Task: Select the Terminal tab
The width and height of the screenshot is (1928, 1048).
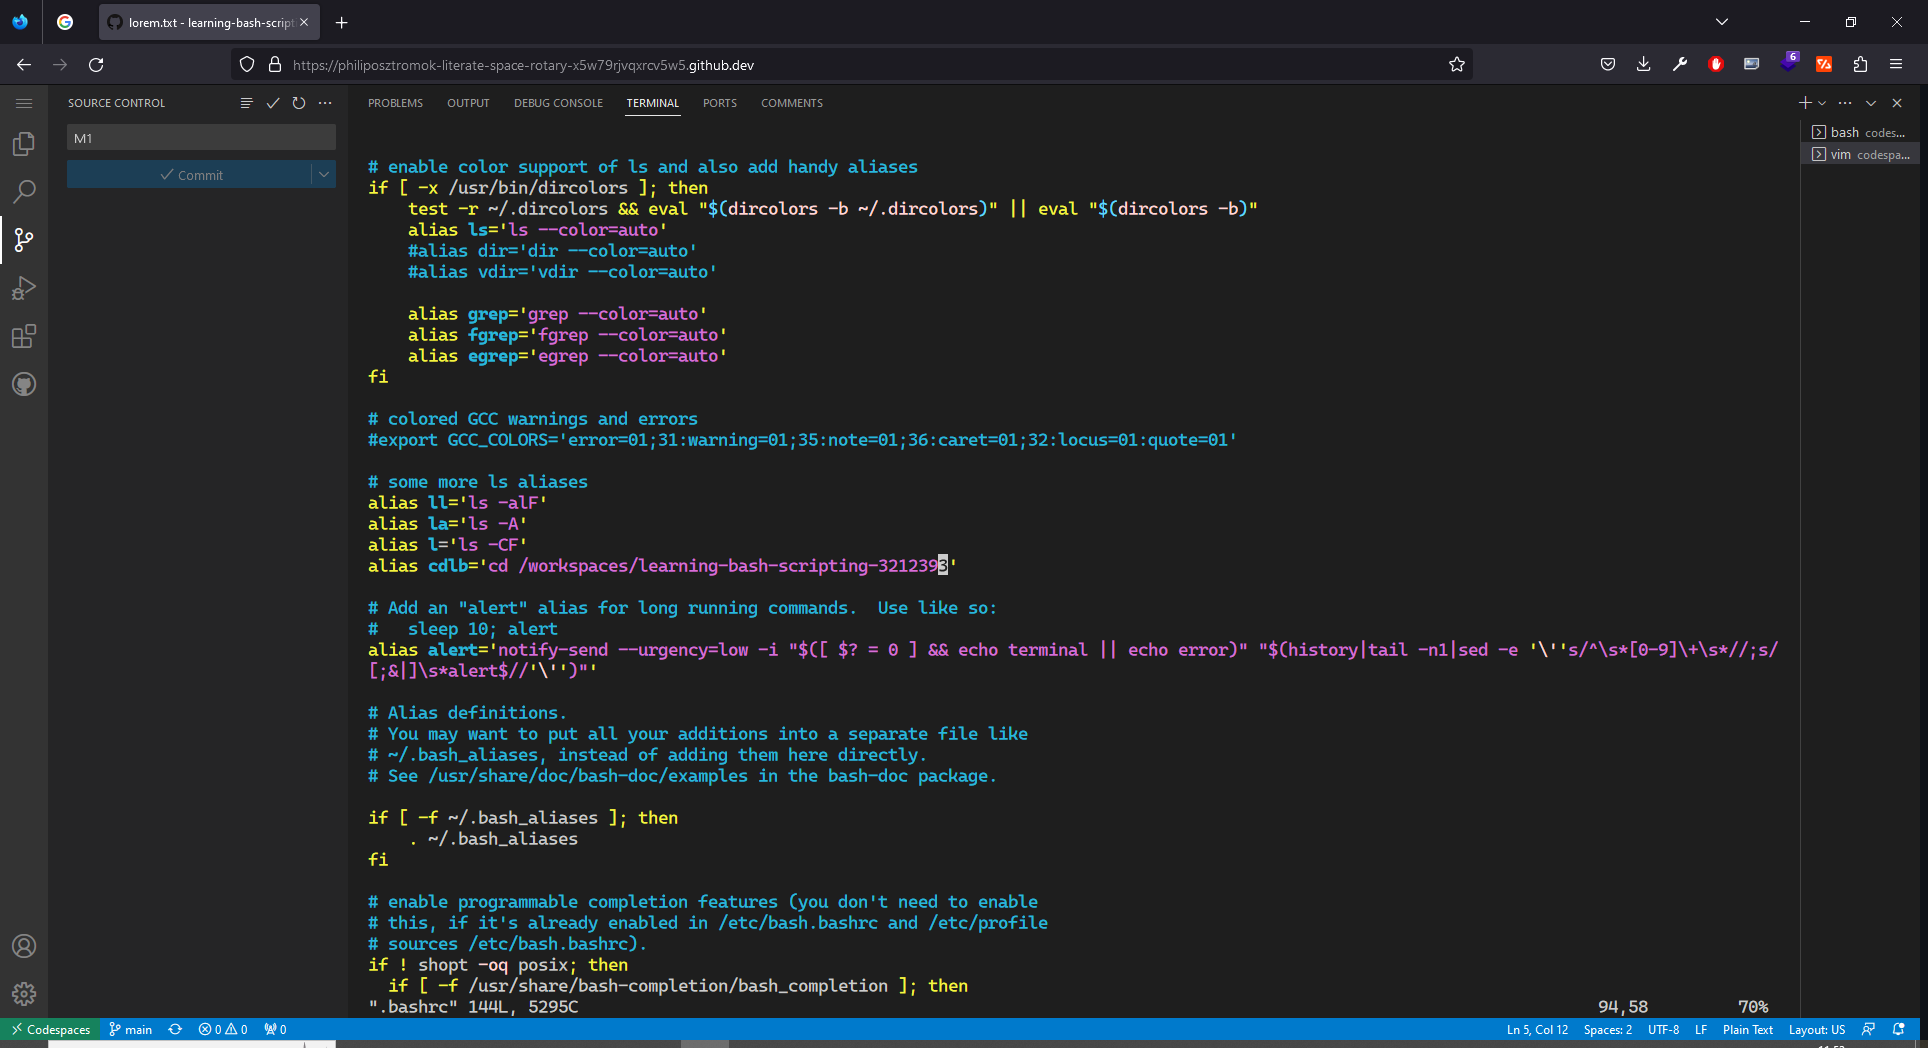Action: coord(652,103)
